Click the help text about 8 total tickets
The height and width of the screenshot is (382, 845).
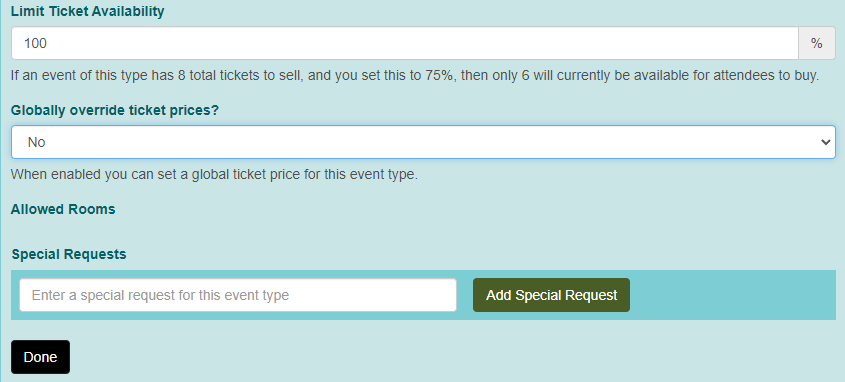(x=414, y=75)
